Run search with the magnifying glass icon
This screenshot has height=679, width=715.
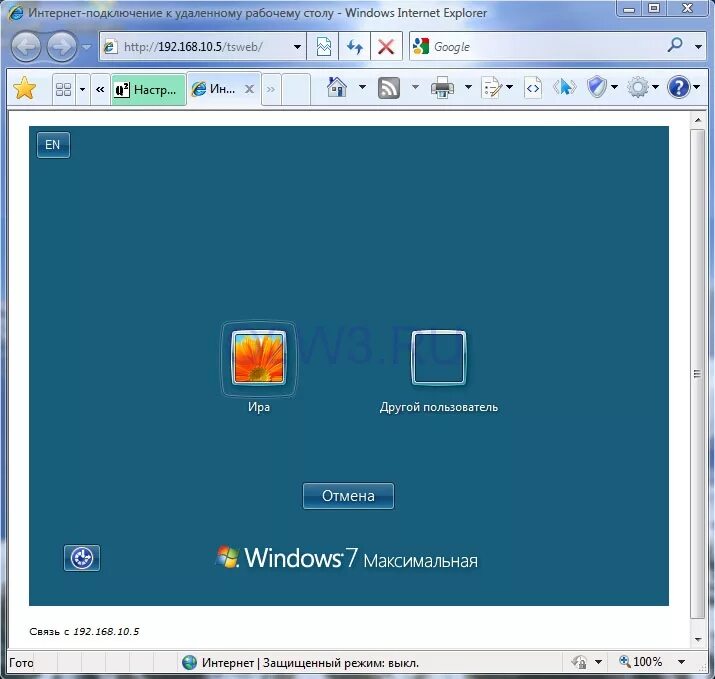[675, 46]
